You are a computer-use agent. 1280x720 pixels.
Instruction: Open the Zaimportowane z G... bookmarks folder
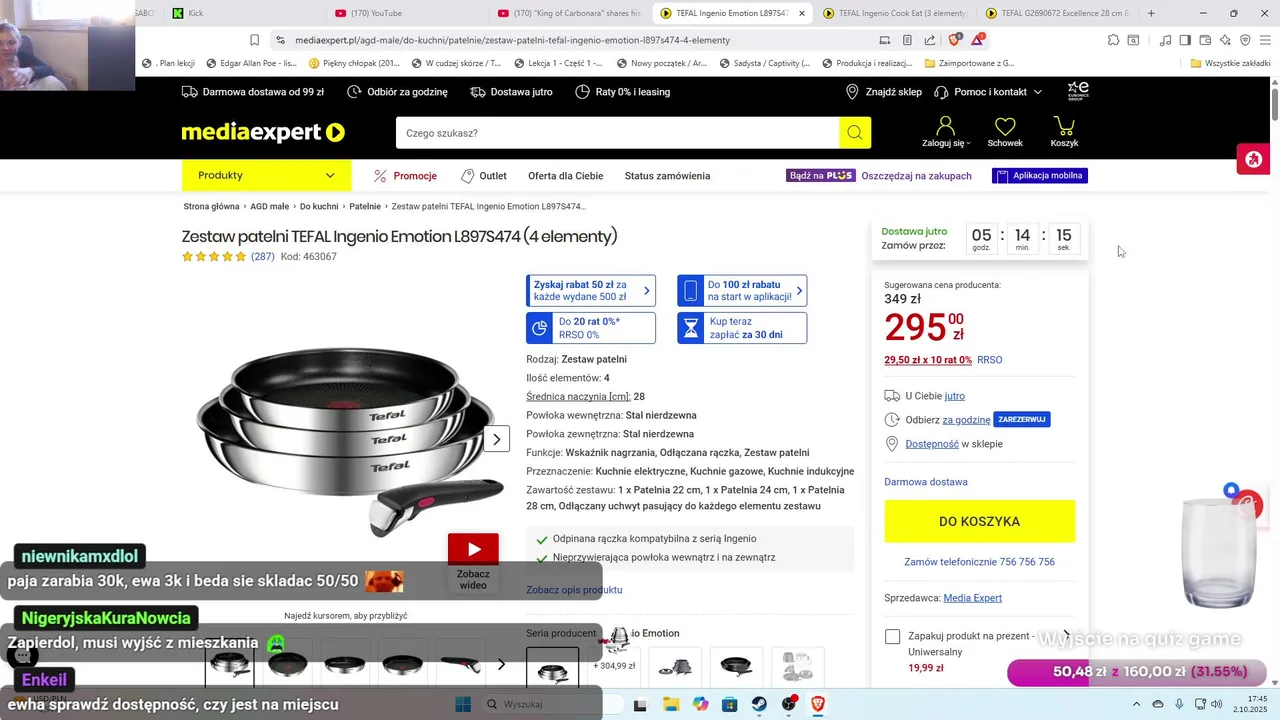tap(969, 63)
